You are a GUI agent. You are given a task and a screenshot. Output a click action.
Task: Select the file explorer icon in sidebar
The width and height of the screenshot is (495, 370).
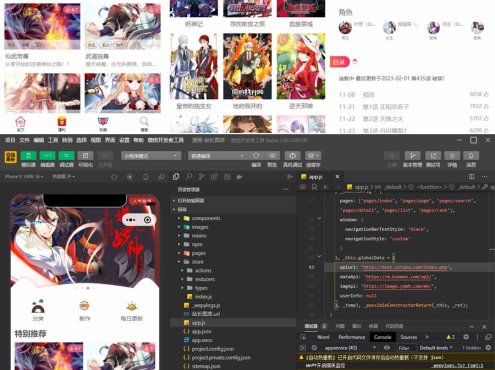point(176,177)
